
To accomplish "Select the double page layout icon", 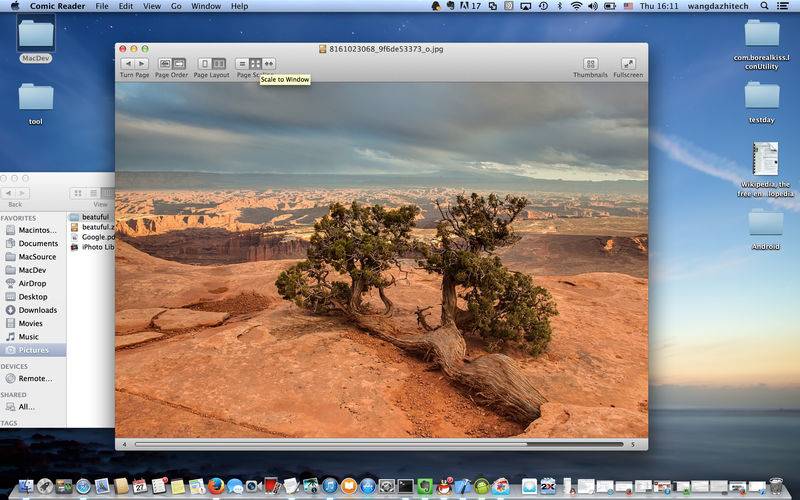I will click(x=218, y=64).
